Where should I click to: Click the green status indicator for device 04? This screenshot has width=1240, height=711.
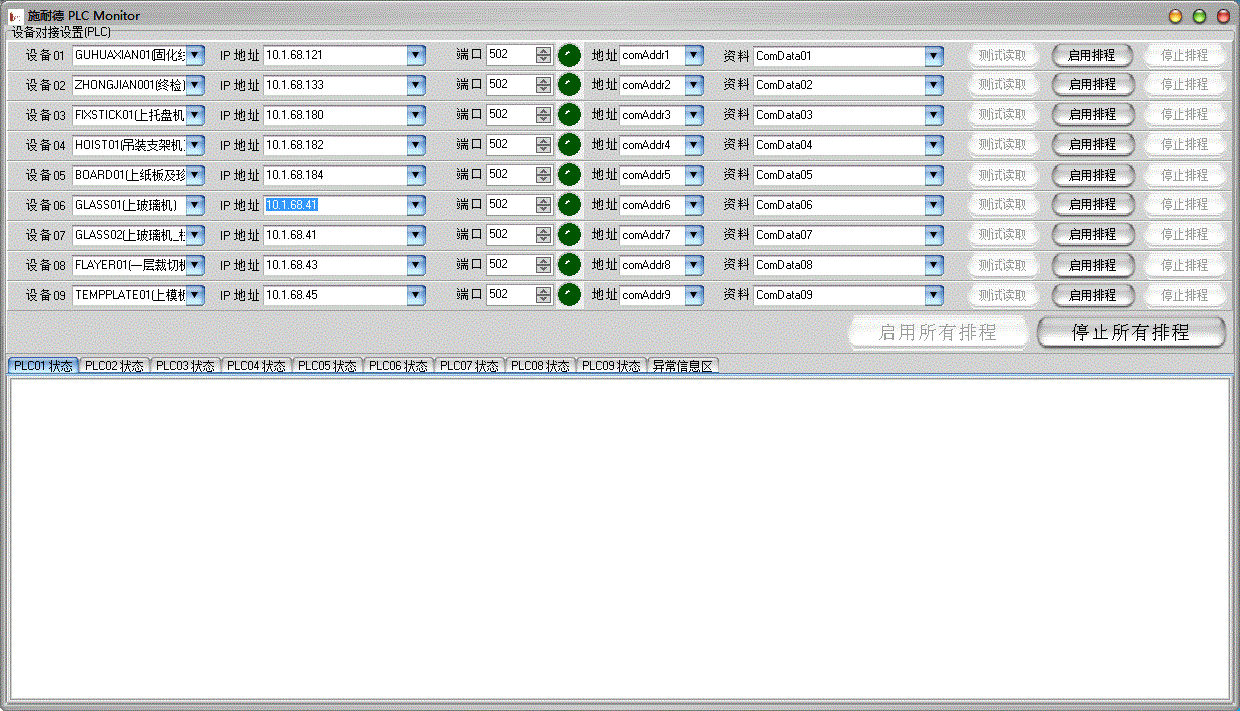tap(569, 145)
